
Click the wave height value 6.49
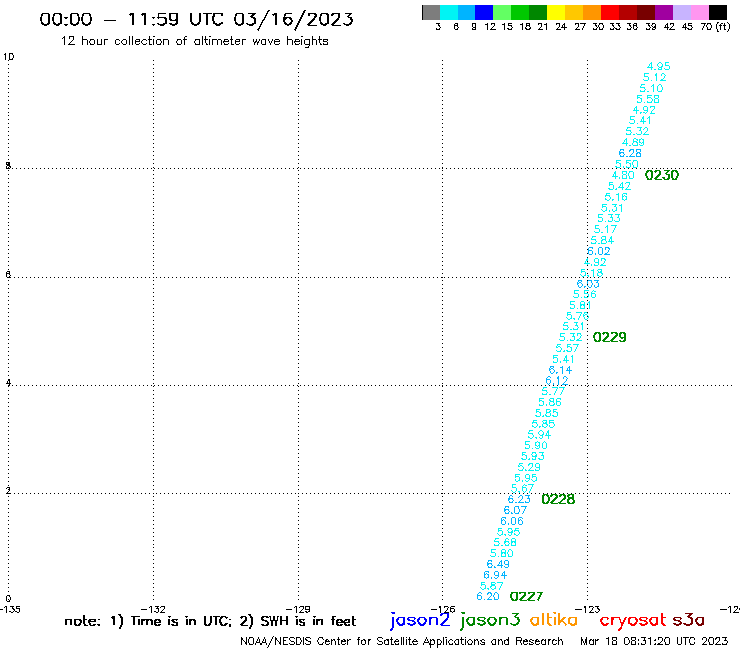click(x=498, y=564)
